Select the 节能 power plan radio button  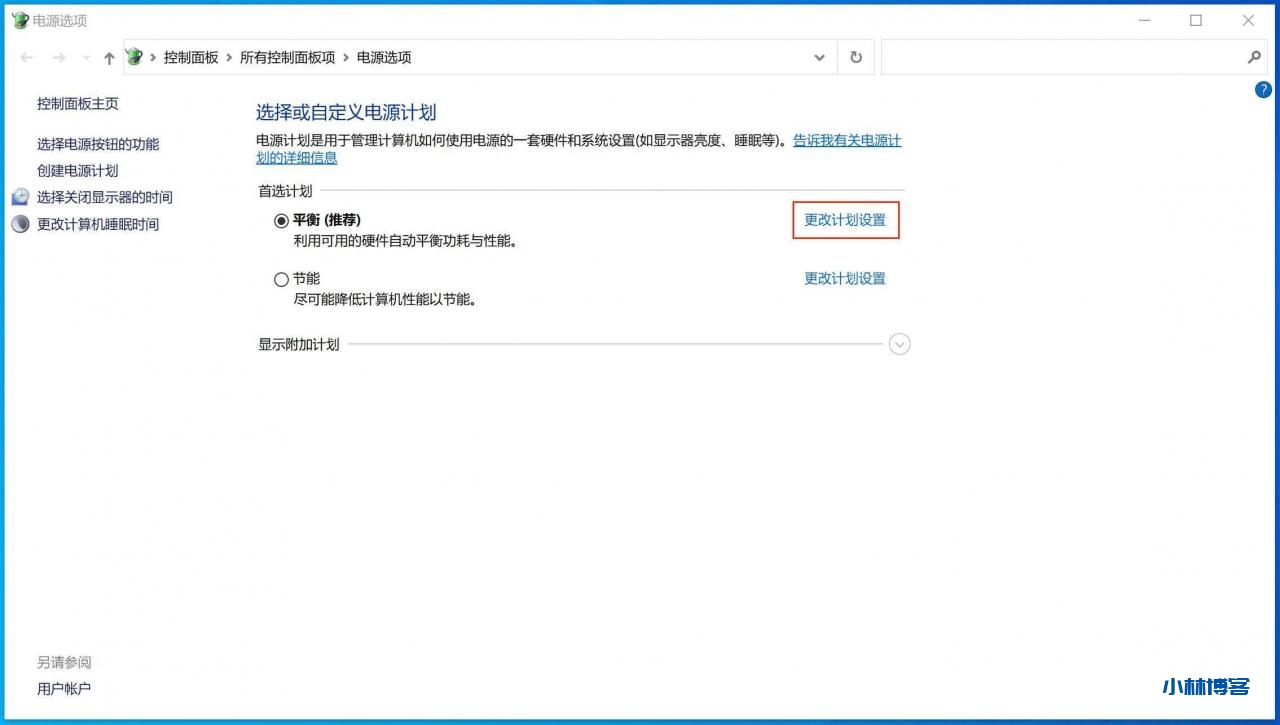click(282, 280)
